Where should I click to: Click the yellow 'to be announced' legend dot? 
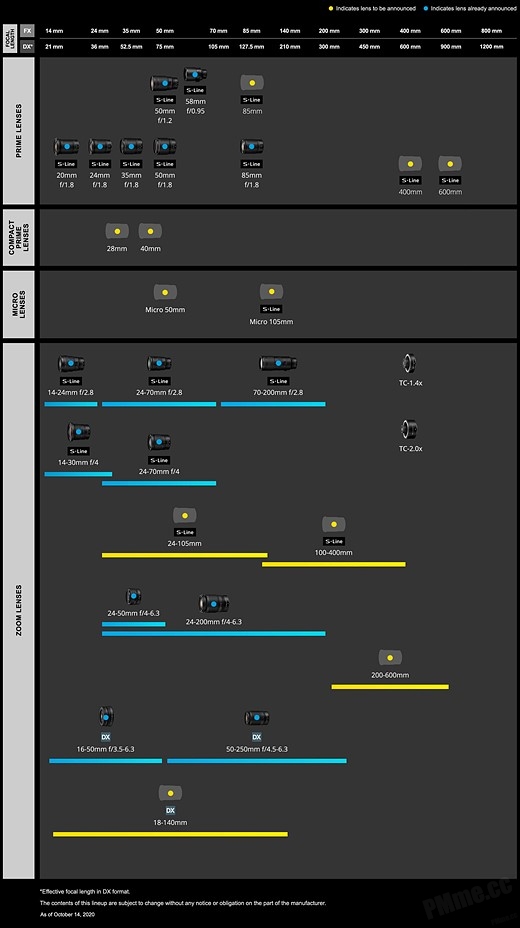coord(331,8)
